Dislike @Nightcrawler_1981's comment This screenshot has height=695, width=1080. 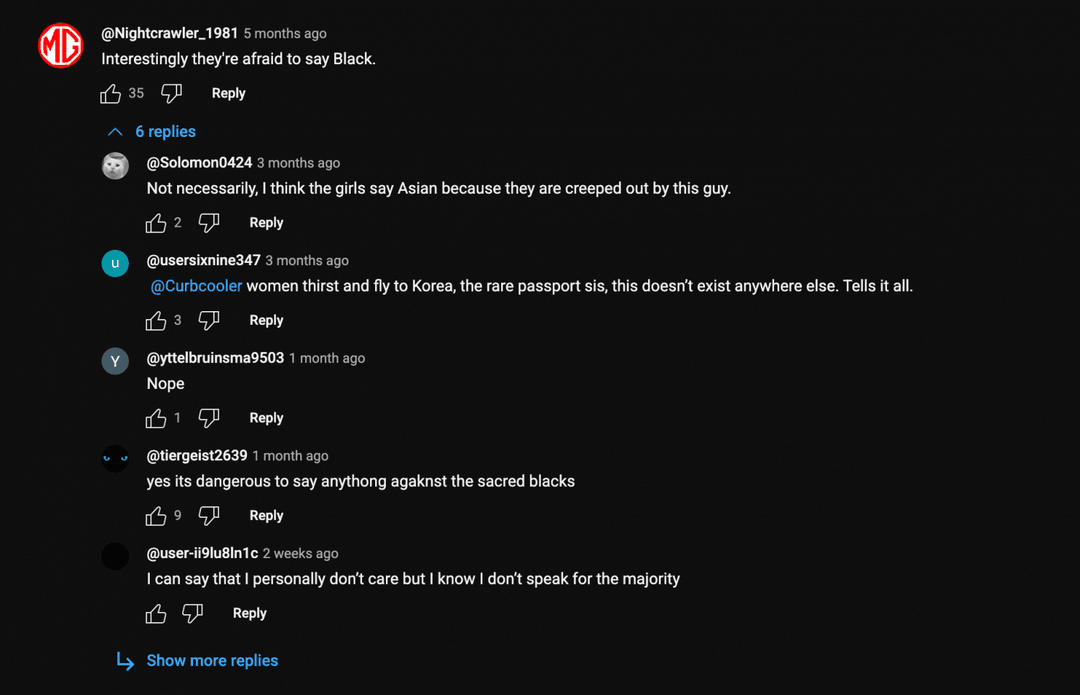click(171, 92)
